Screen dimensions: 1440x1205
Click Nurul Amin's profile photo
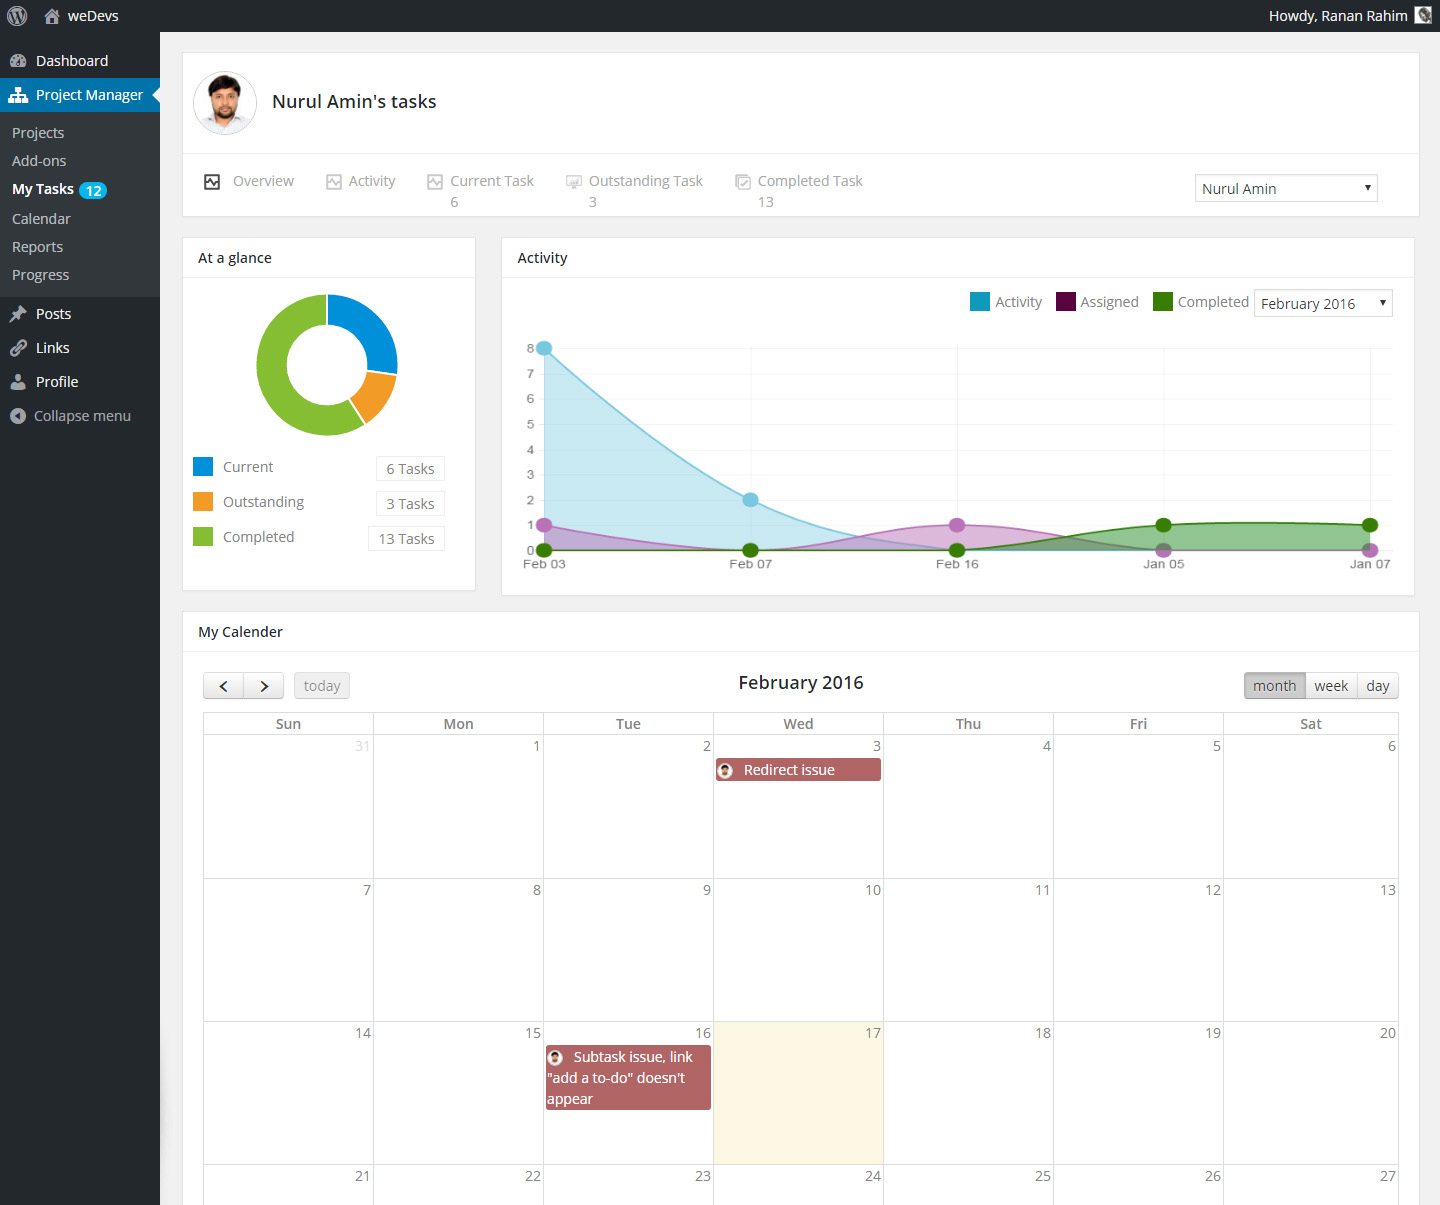(225, 103)
